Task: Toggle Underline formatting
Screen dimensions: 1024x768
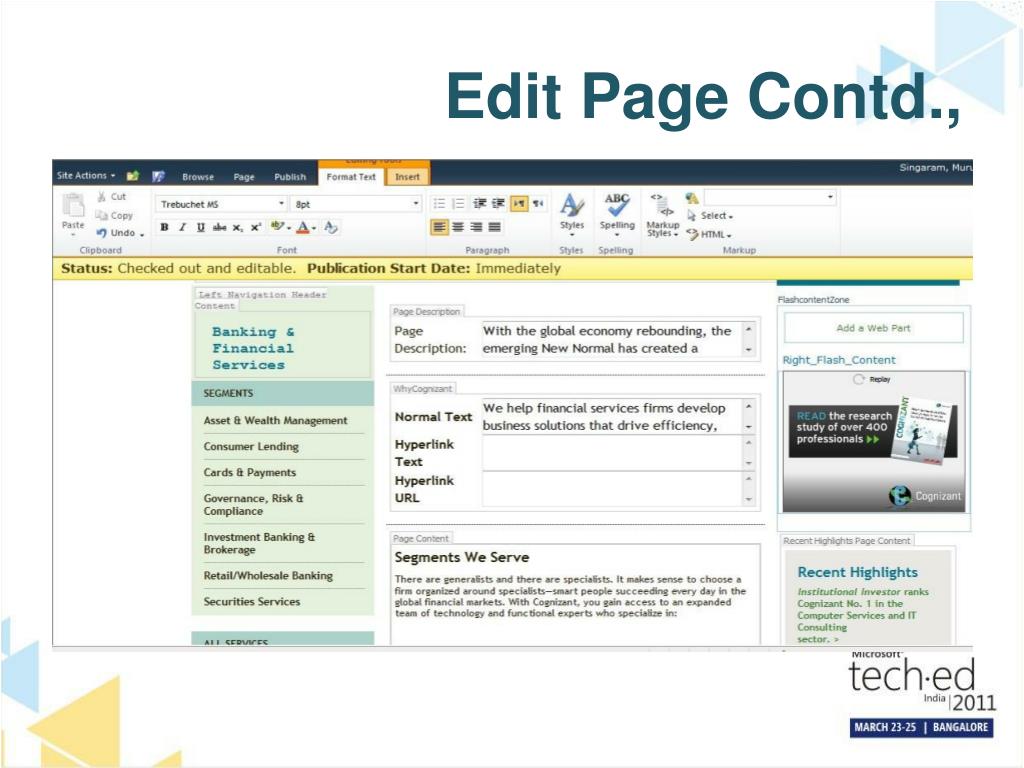Action: 200,227
